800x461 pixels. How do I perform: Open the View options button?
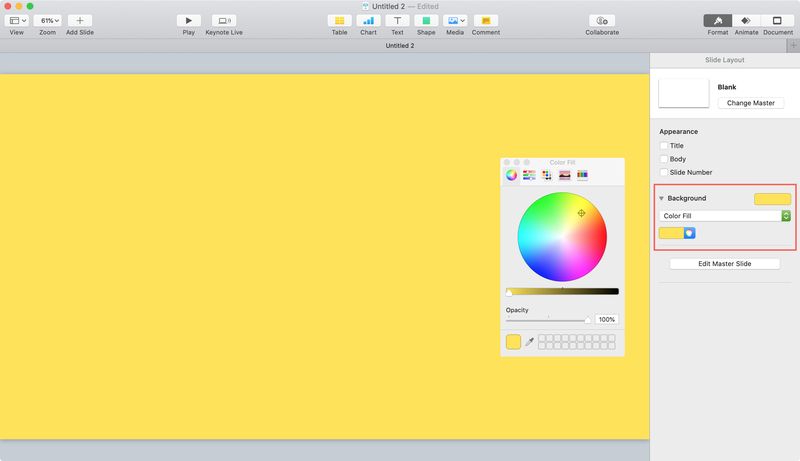[18, 20]
